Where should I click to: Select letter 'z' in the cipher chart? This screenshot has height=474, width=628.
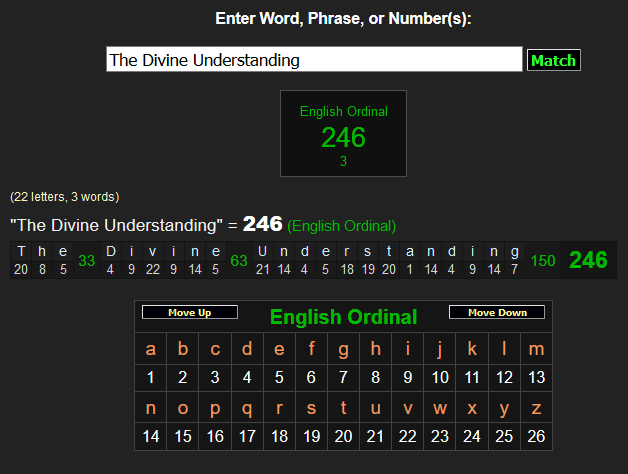[x=536, y=408]
